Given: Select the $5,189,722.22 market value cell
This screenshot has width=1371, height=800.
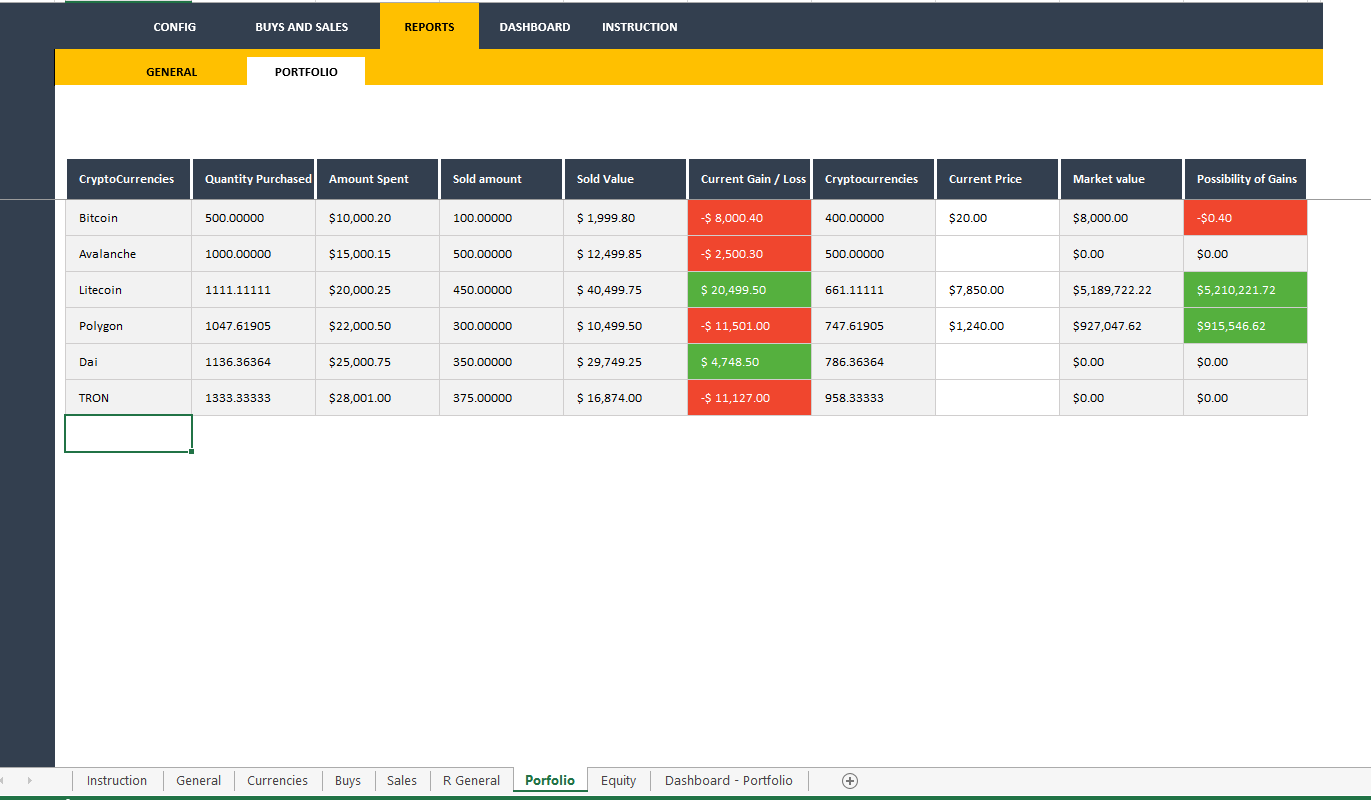Looking at the screenshot, I should click(1121, 290).
